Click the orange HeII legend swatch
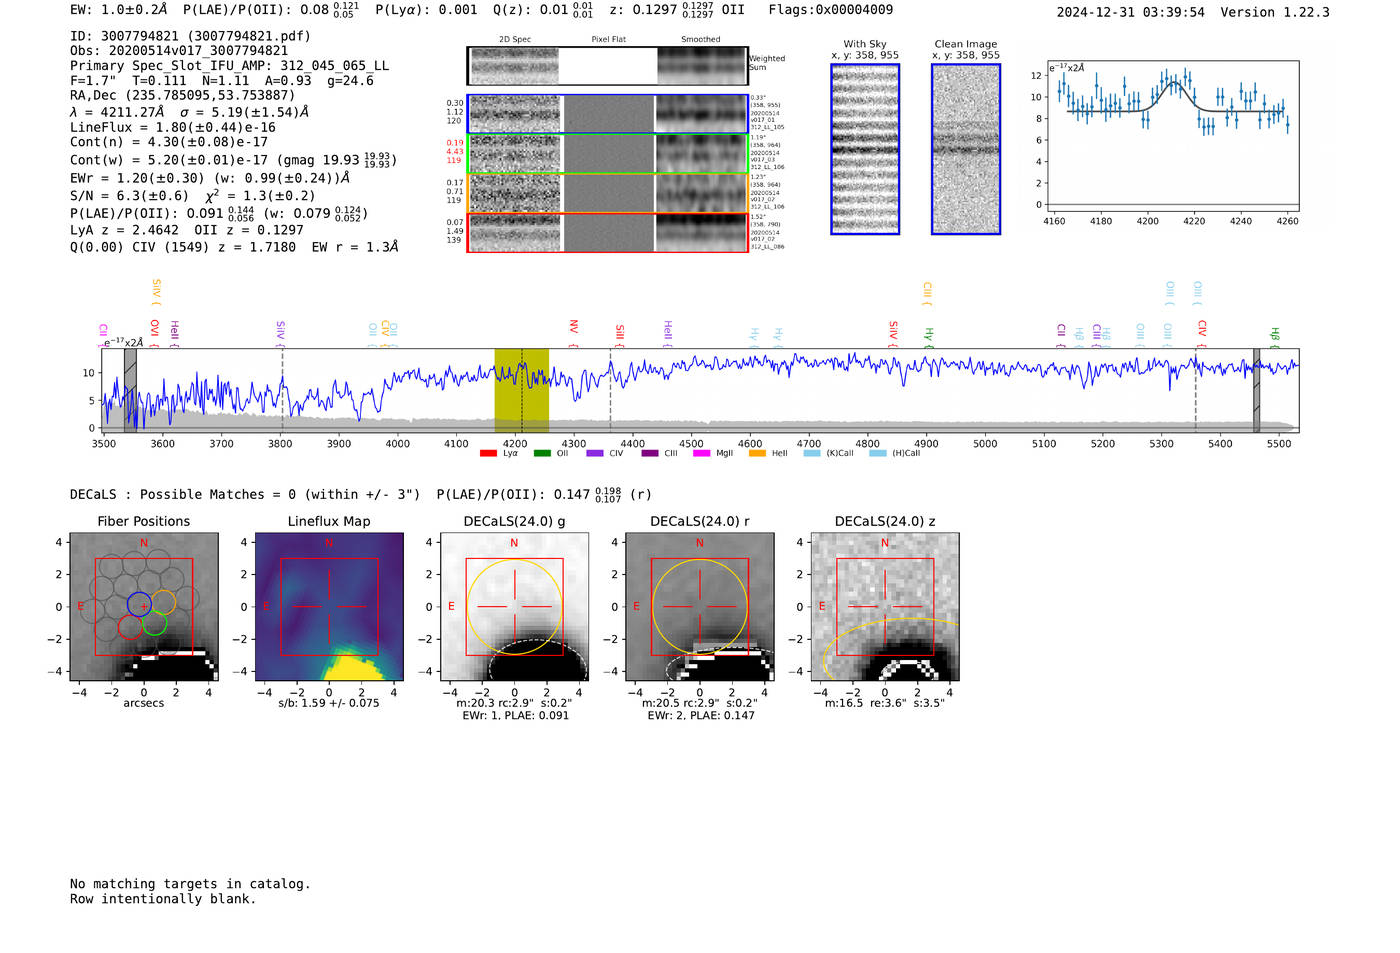Image resolution: width=1400 pixels, height=953 pixels. [757, 454]
